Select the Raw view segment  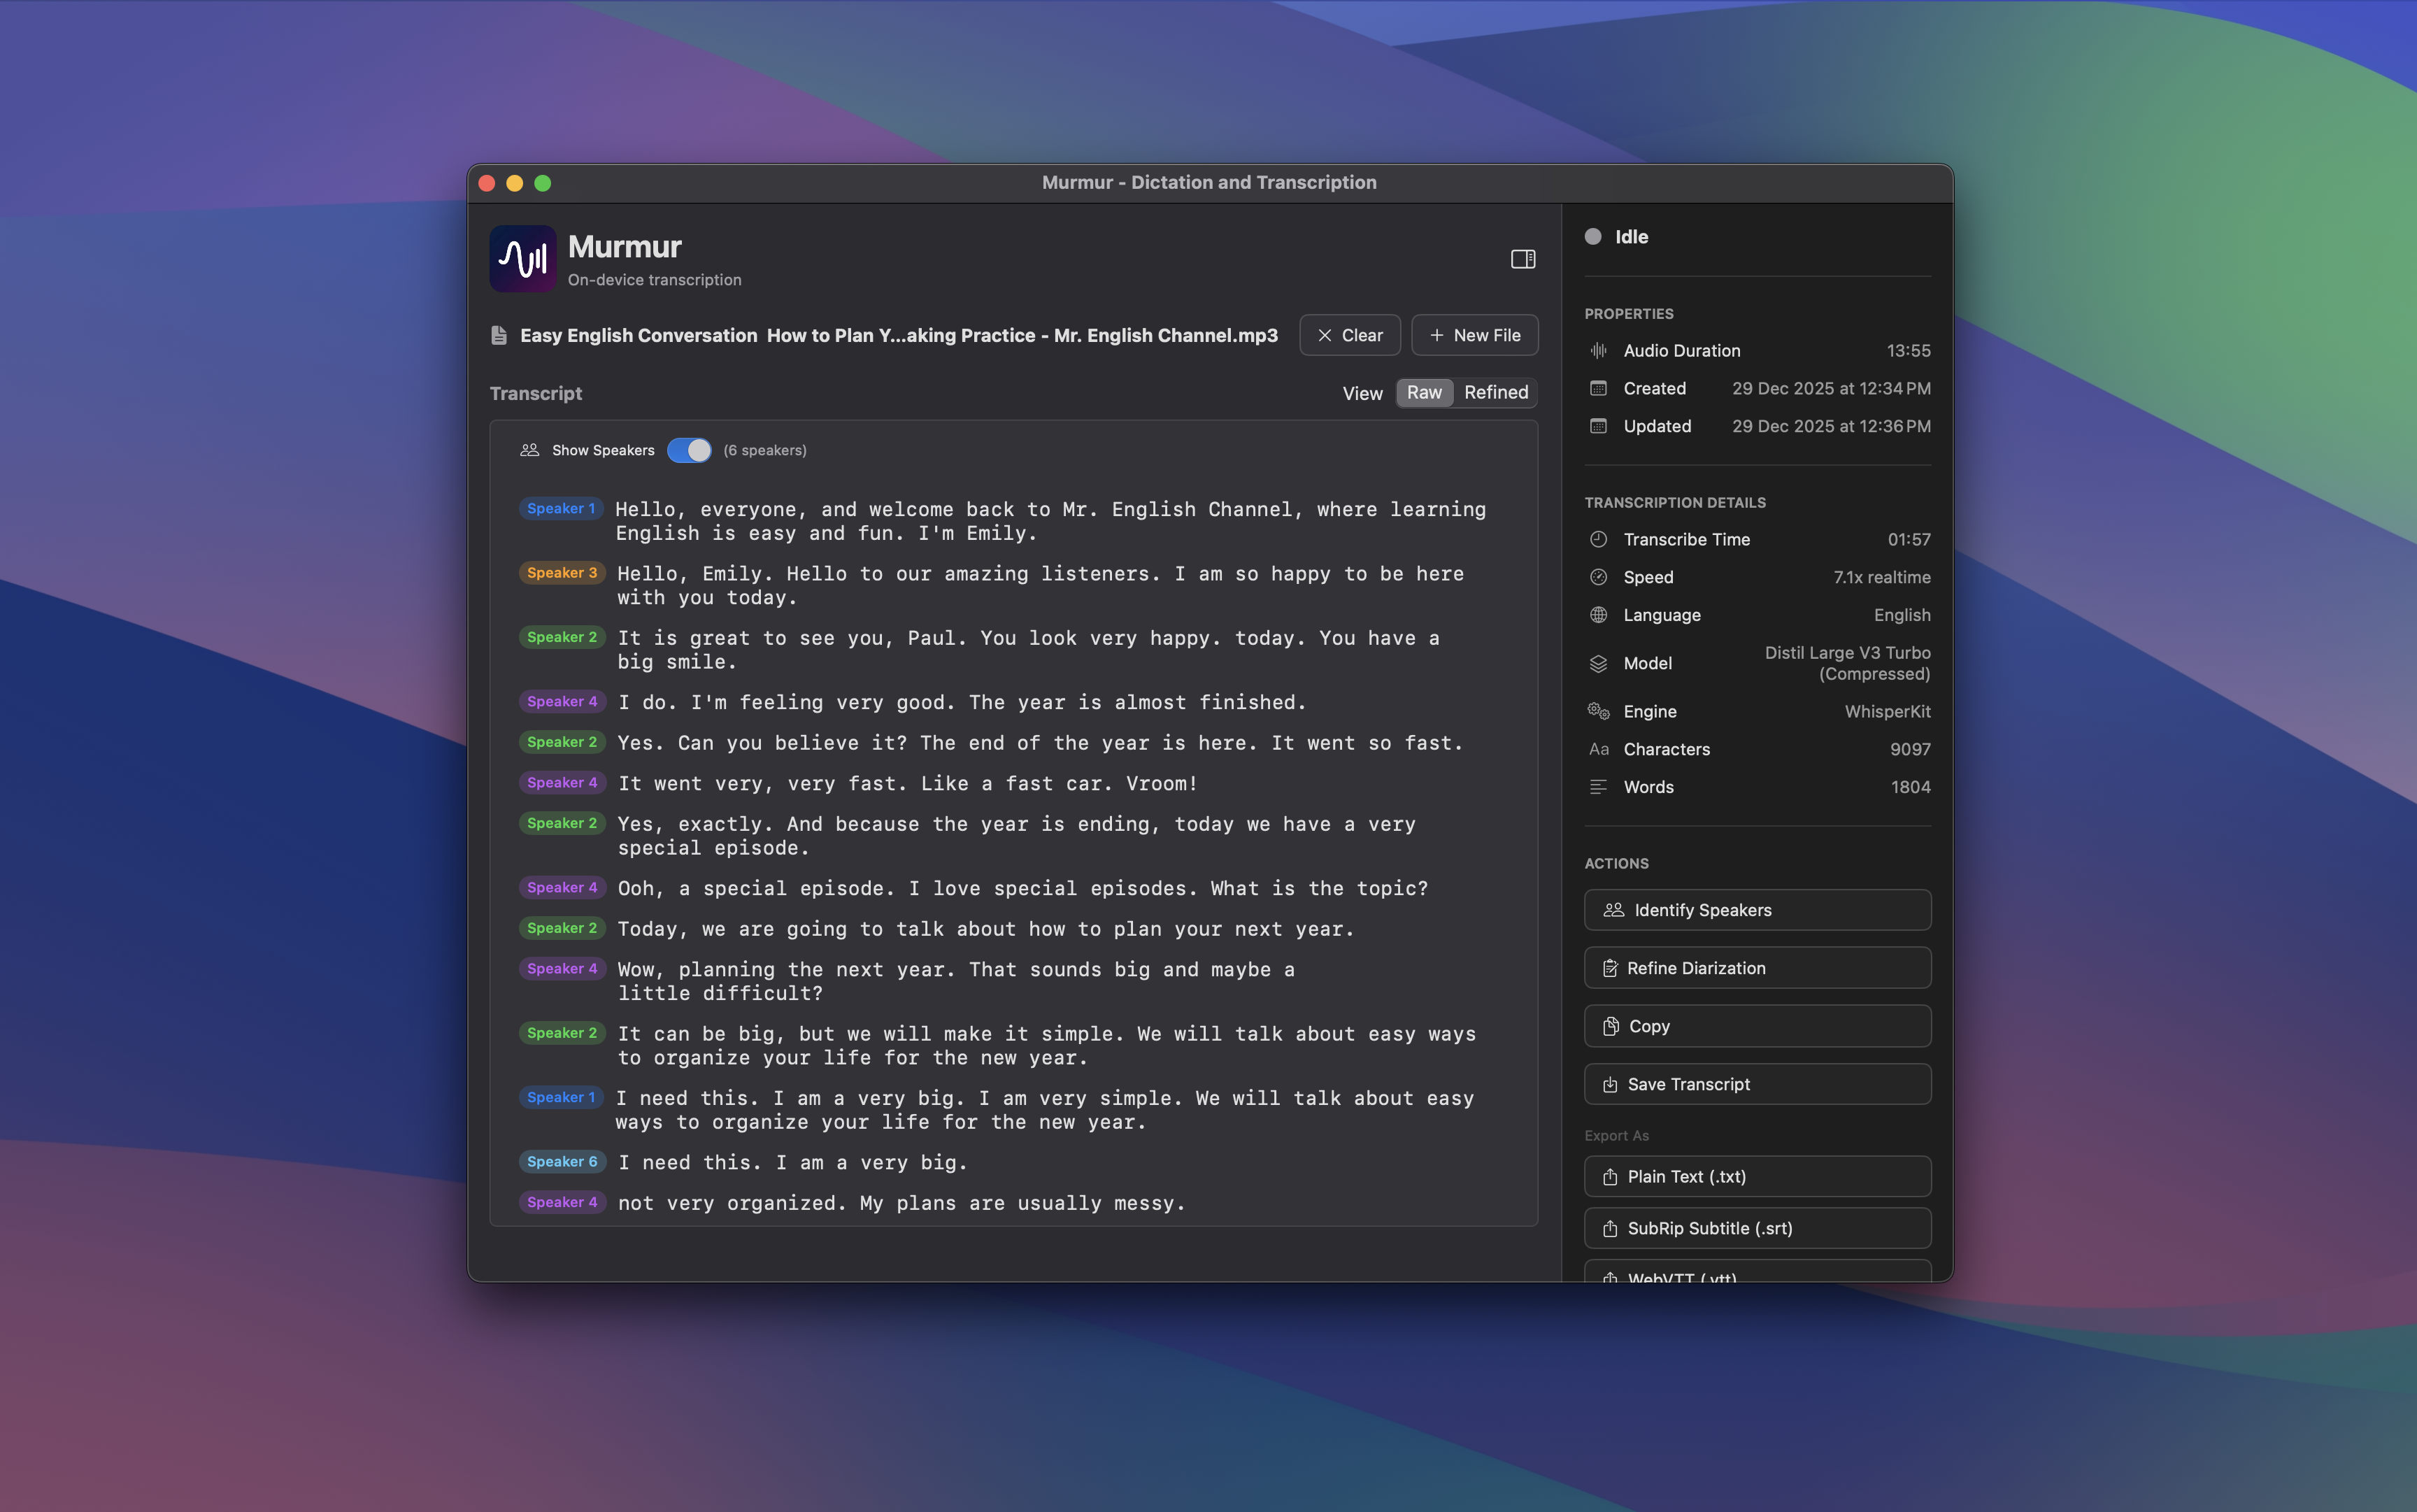pos(1424,392)
